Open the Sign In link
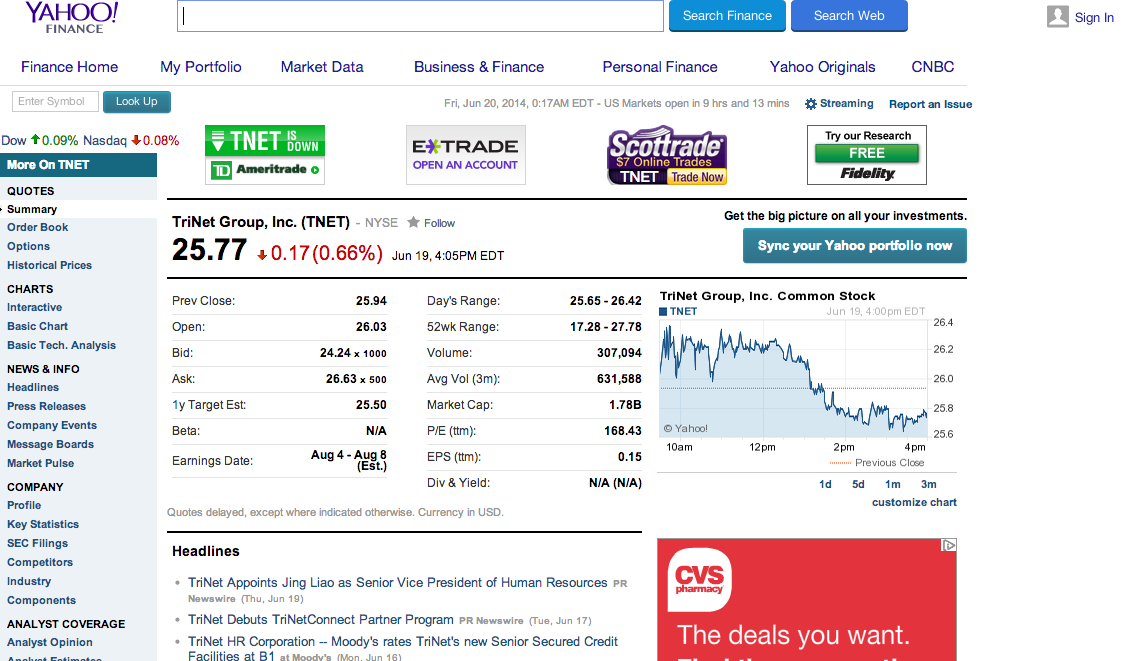This screenshot has width=1129, height=661. (x=1094, y=17)
